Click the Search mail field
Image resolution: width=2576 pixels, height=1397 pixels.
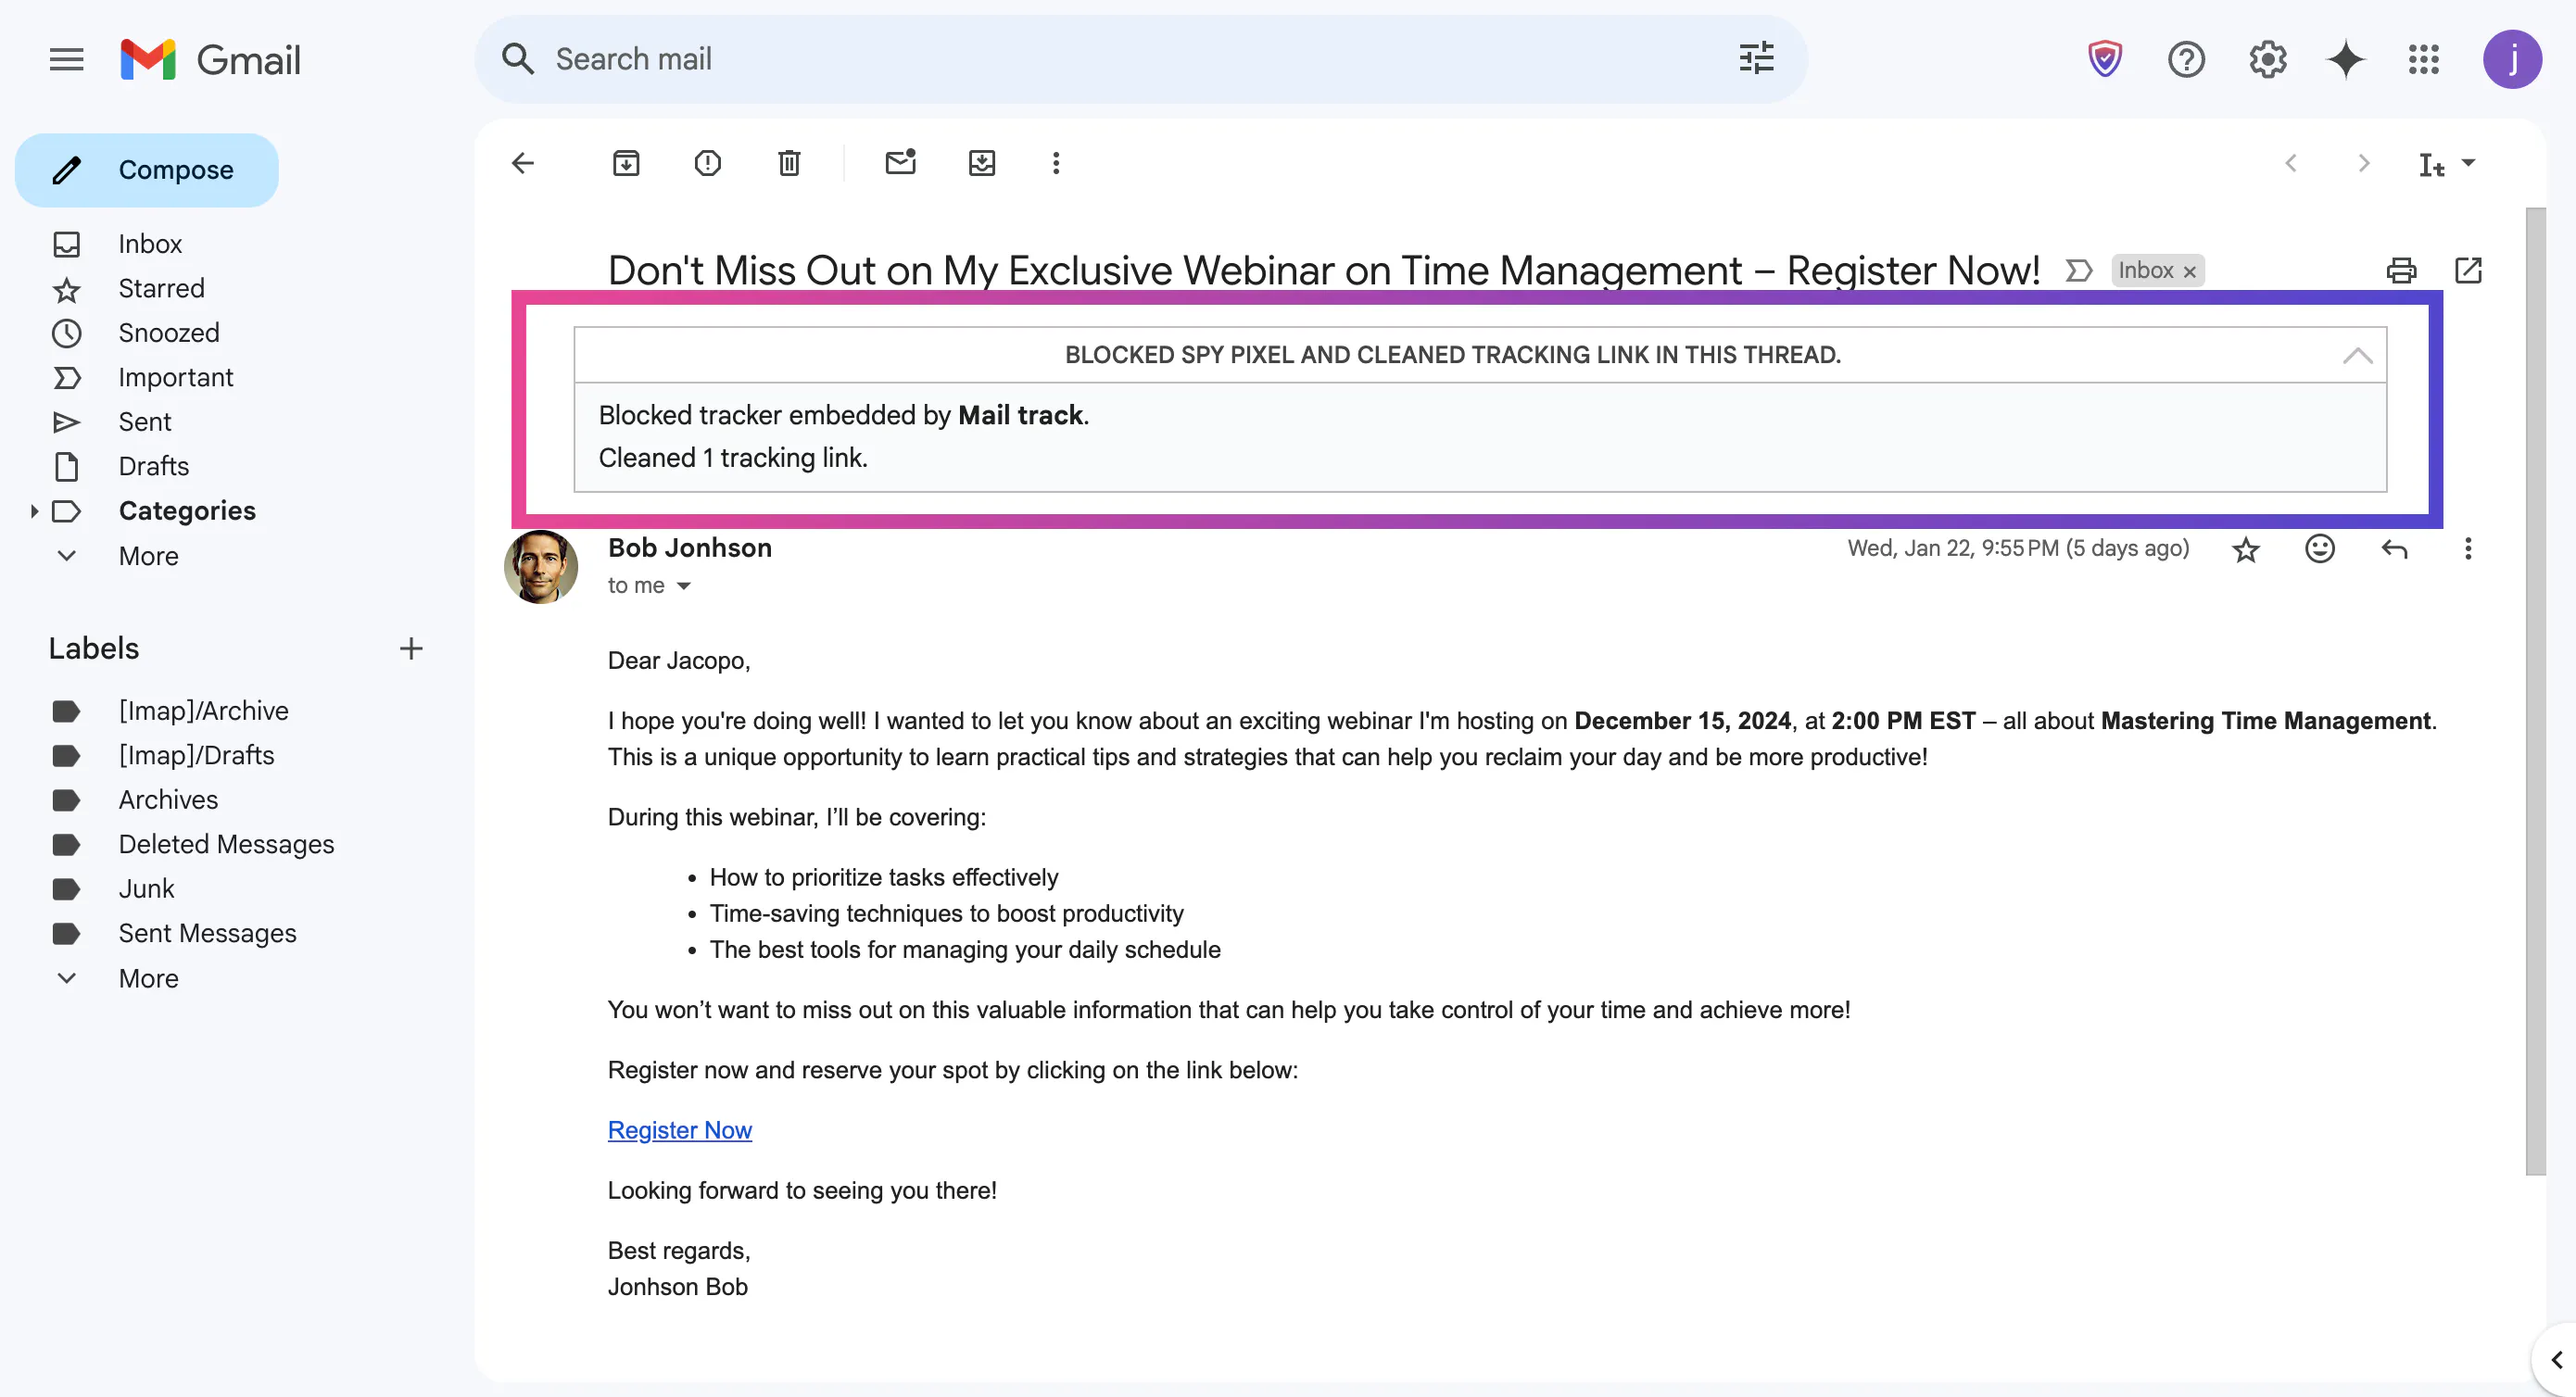pyautogui.click(x=1140, y=59)
